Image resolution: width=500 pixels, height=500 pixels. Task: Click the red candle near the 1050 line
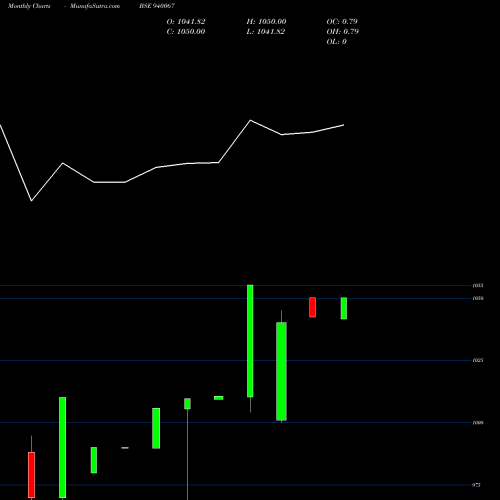(312, 307)
